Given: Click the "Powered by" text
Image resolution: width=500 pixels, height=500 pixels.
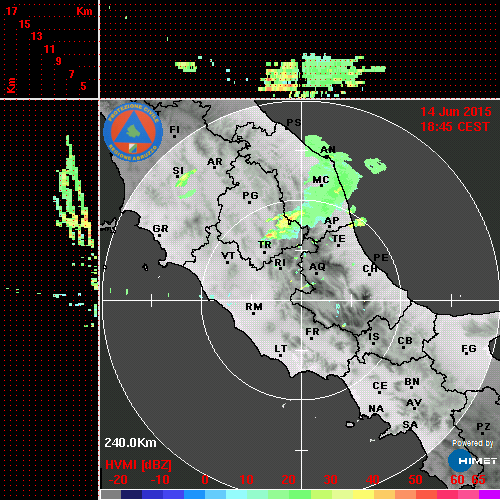Looking at the screenshot, I should (x=473, y=443).
